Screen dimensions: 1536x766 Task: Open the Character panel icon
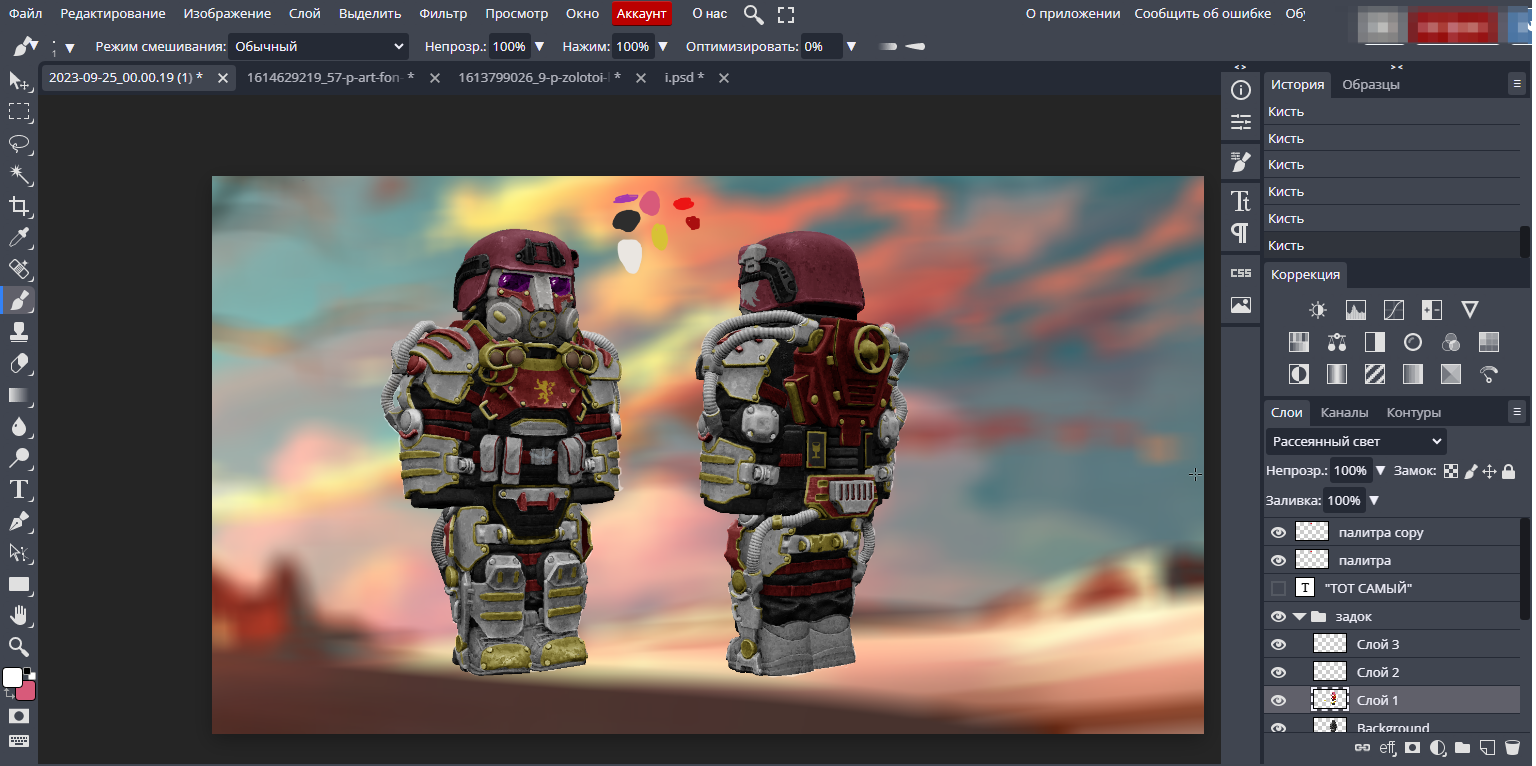click(1241, 201)
